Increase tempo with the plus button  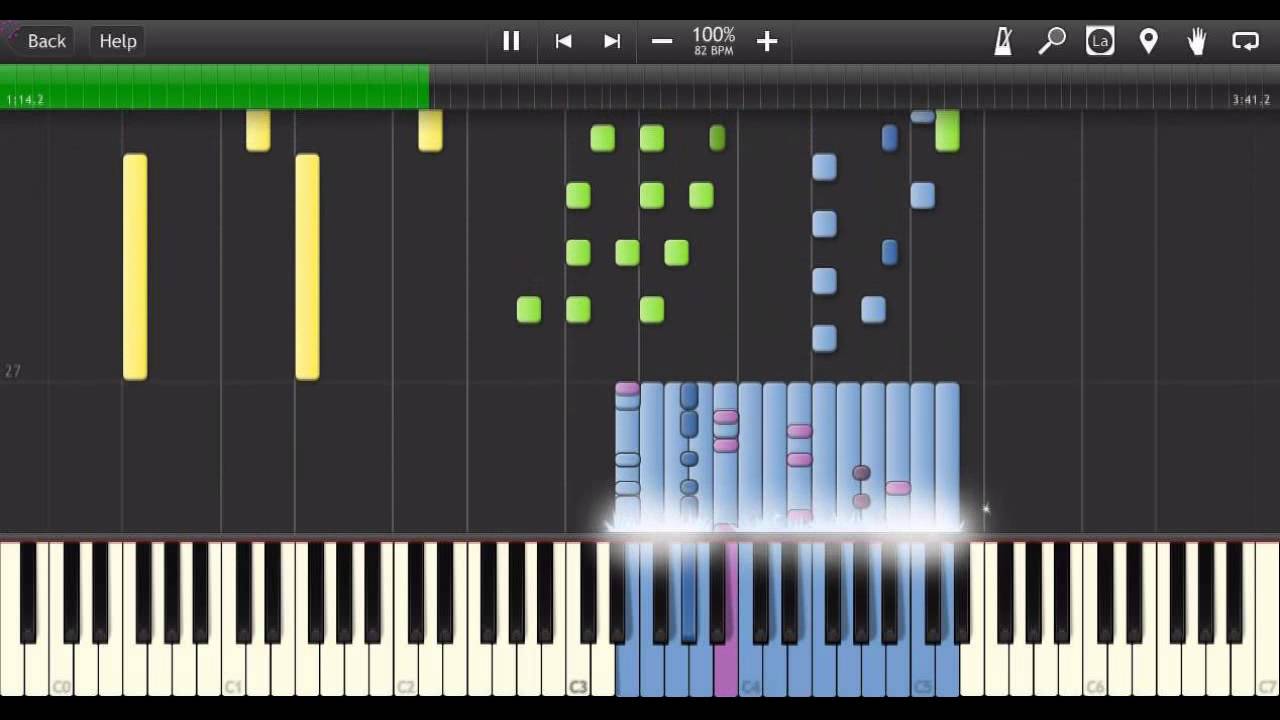(x=767, y=41)
